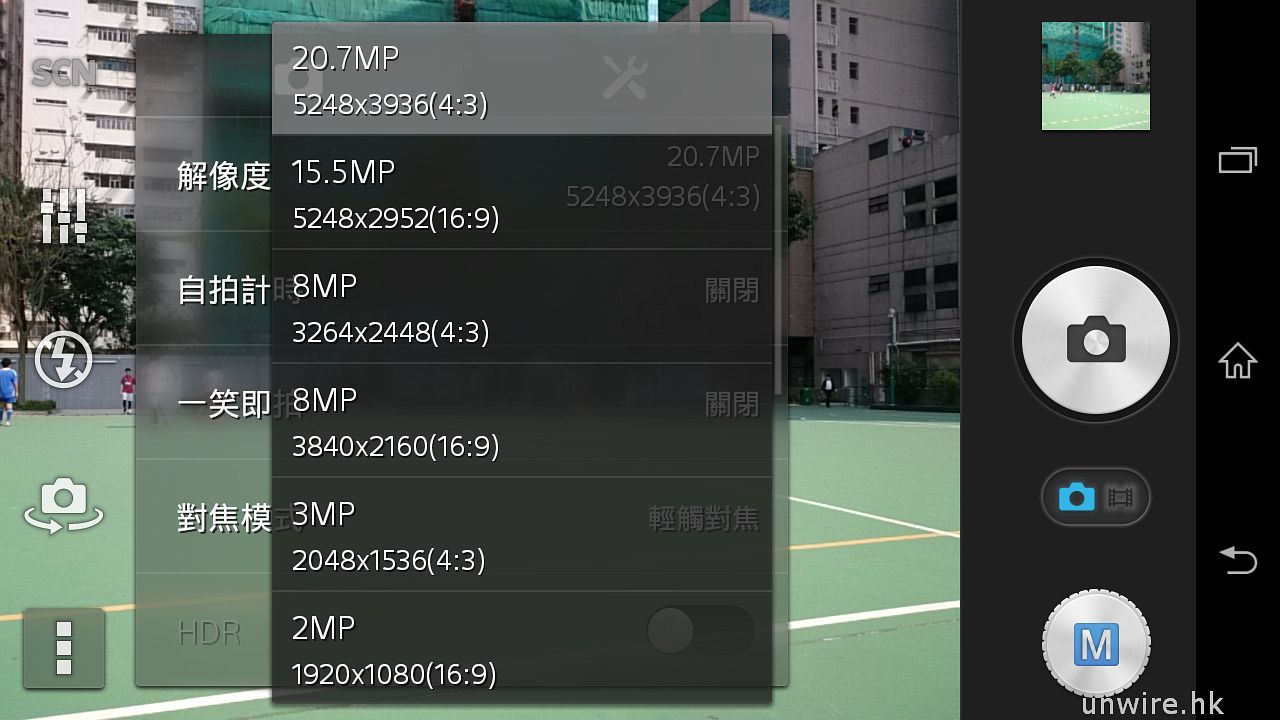1280x720 pixels.
Task: Toggle the HDR switch
Action: click(x=700, y=631)
